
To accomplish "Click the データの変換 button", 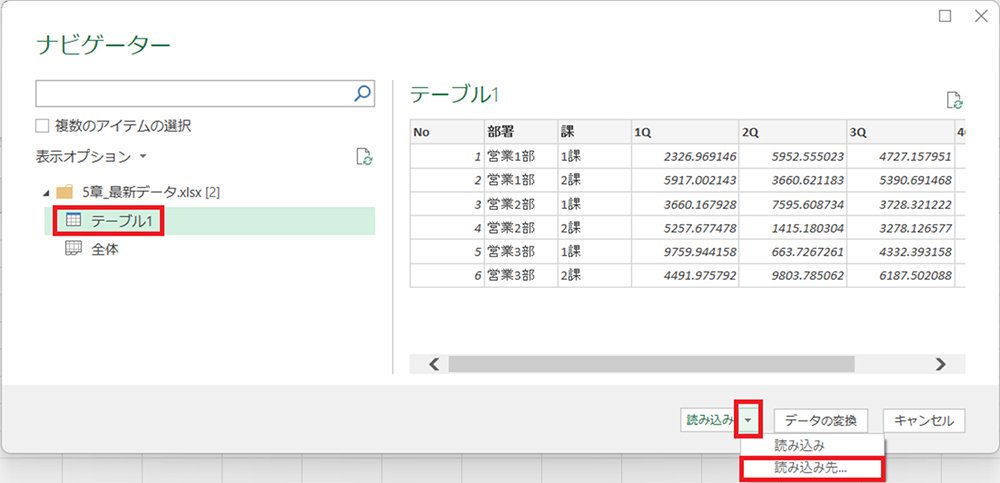I will (x=821, y=420).
